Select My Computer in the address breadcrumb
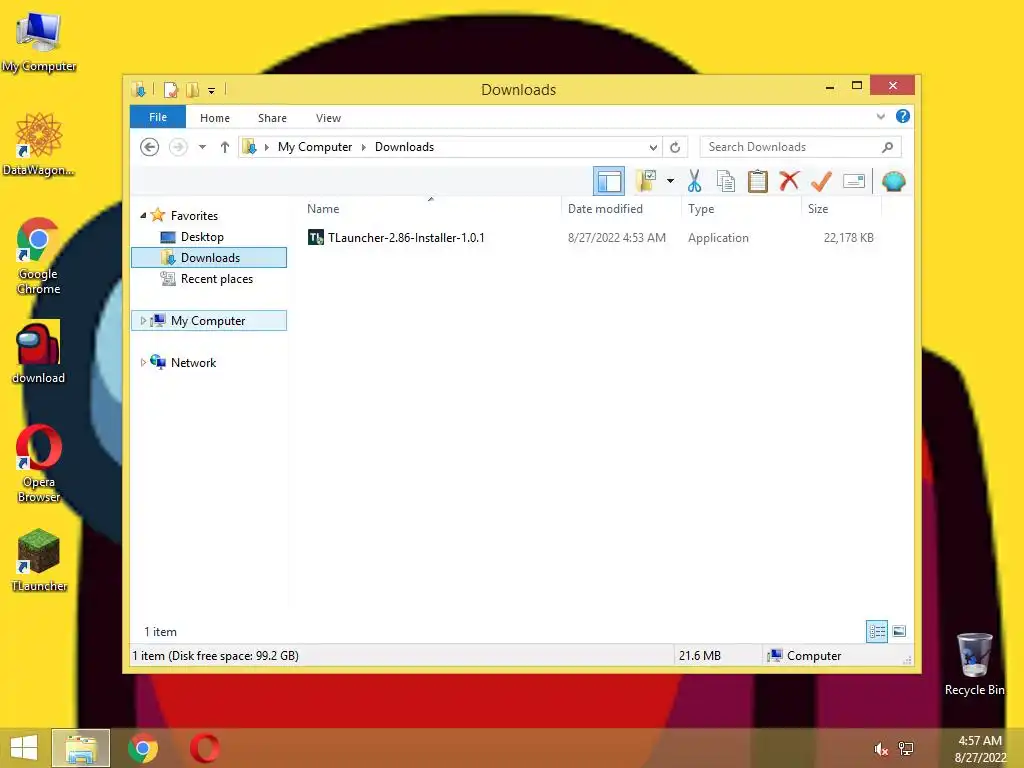 [315, 147]
